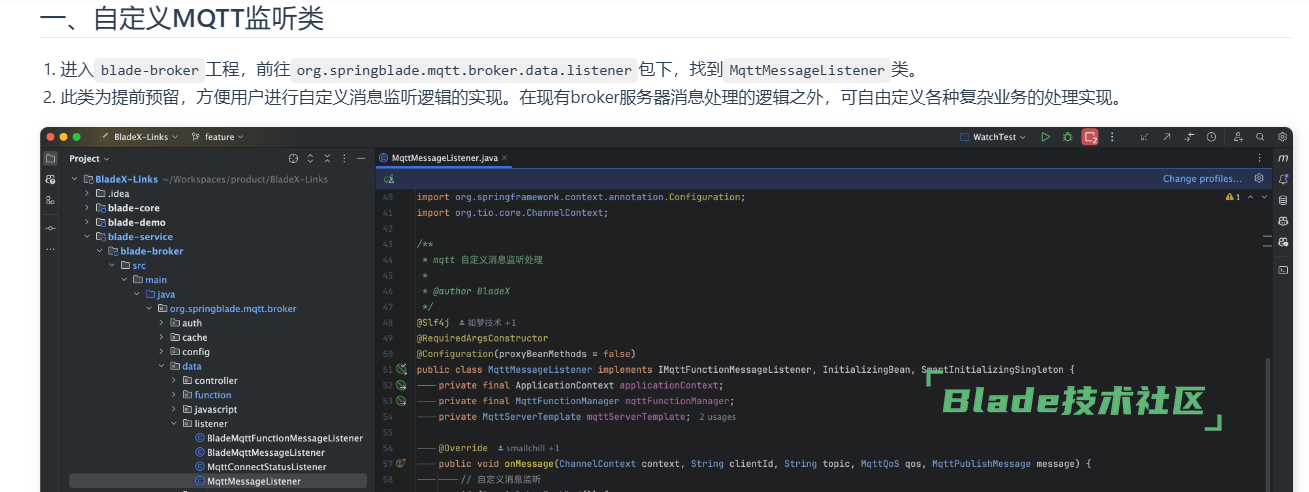
Task: Expand the .idea folder
Action: [88, 194]
